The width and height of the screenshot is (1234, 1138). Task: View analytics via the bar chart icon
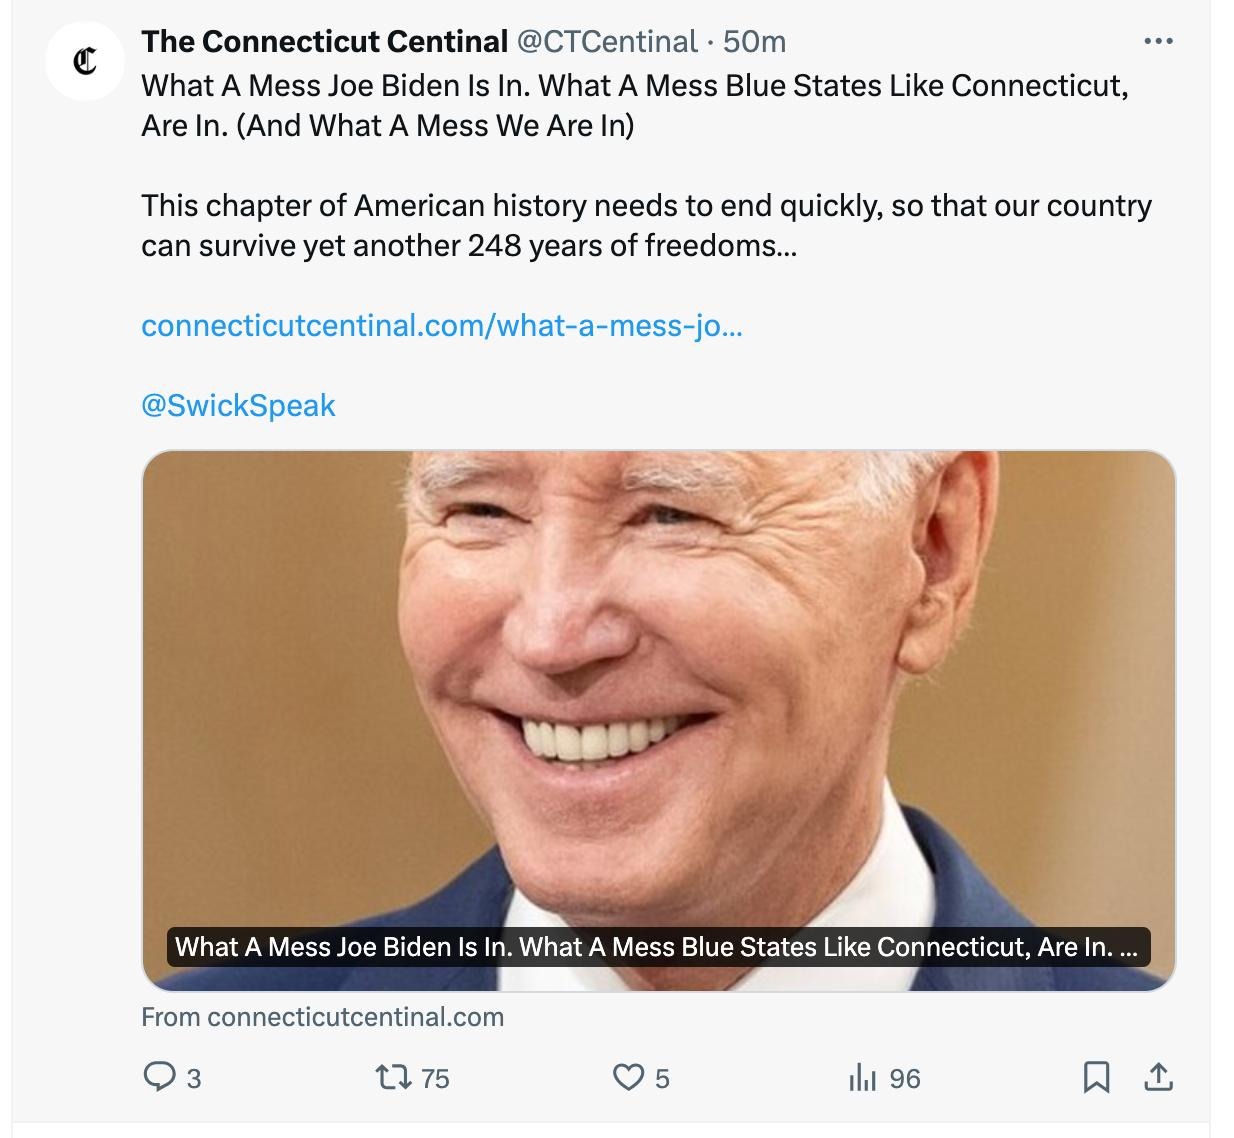coord(862,1077)
